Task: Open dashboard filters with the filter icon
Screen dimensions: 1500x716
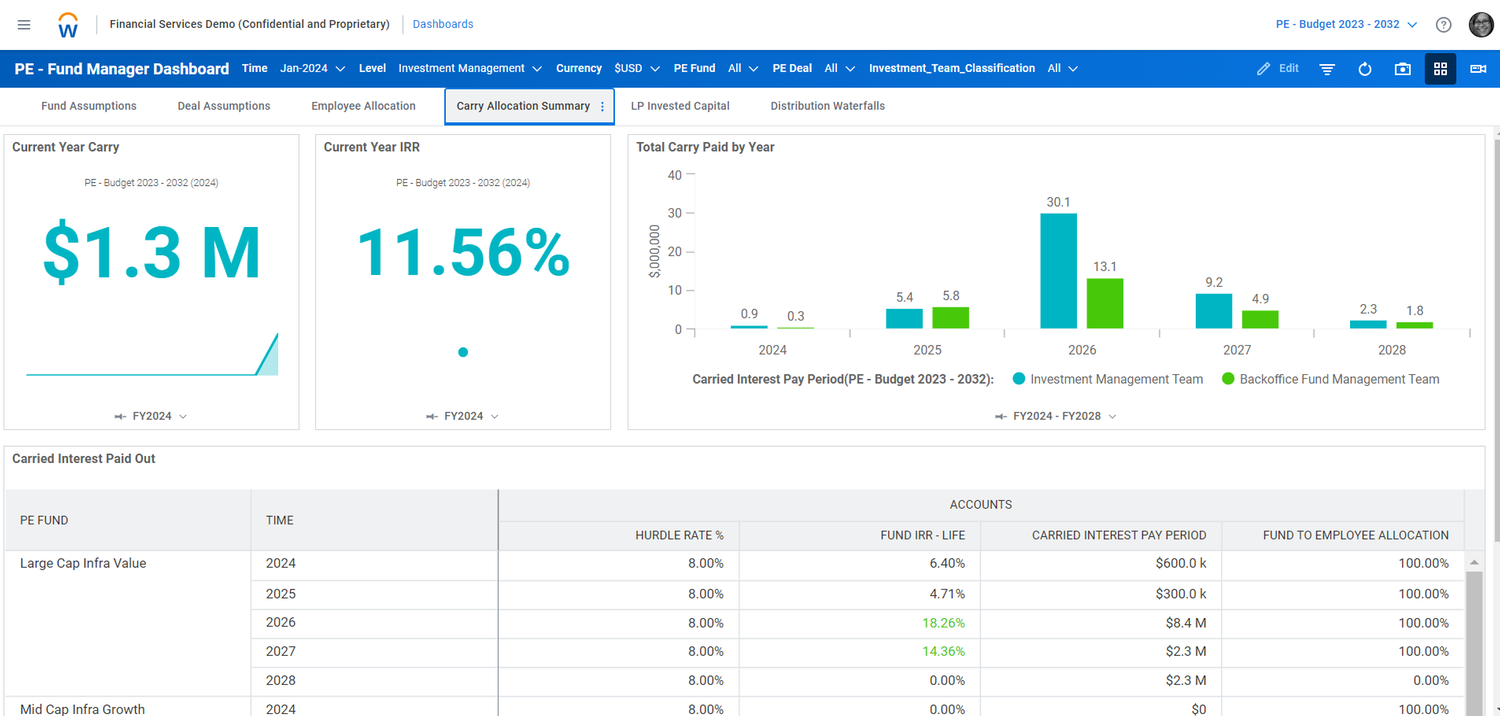Action: click(x=1327, y=68)
